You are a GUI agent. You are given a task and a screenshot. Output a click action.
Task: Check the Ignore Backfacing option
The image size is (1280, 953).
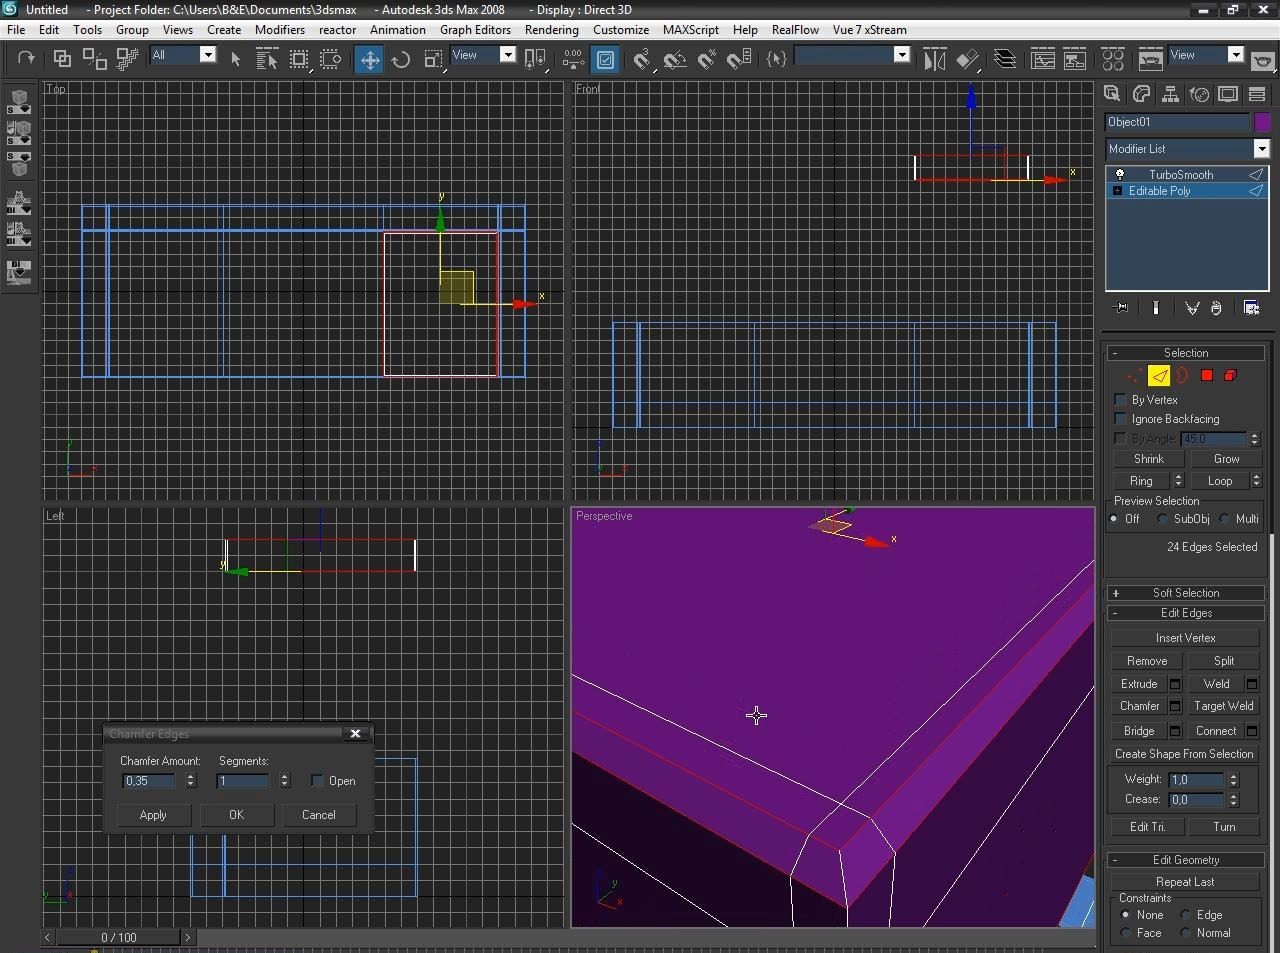pos(1121,419)
